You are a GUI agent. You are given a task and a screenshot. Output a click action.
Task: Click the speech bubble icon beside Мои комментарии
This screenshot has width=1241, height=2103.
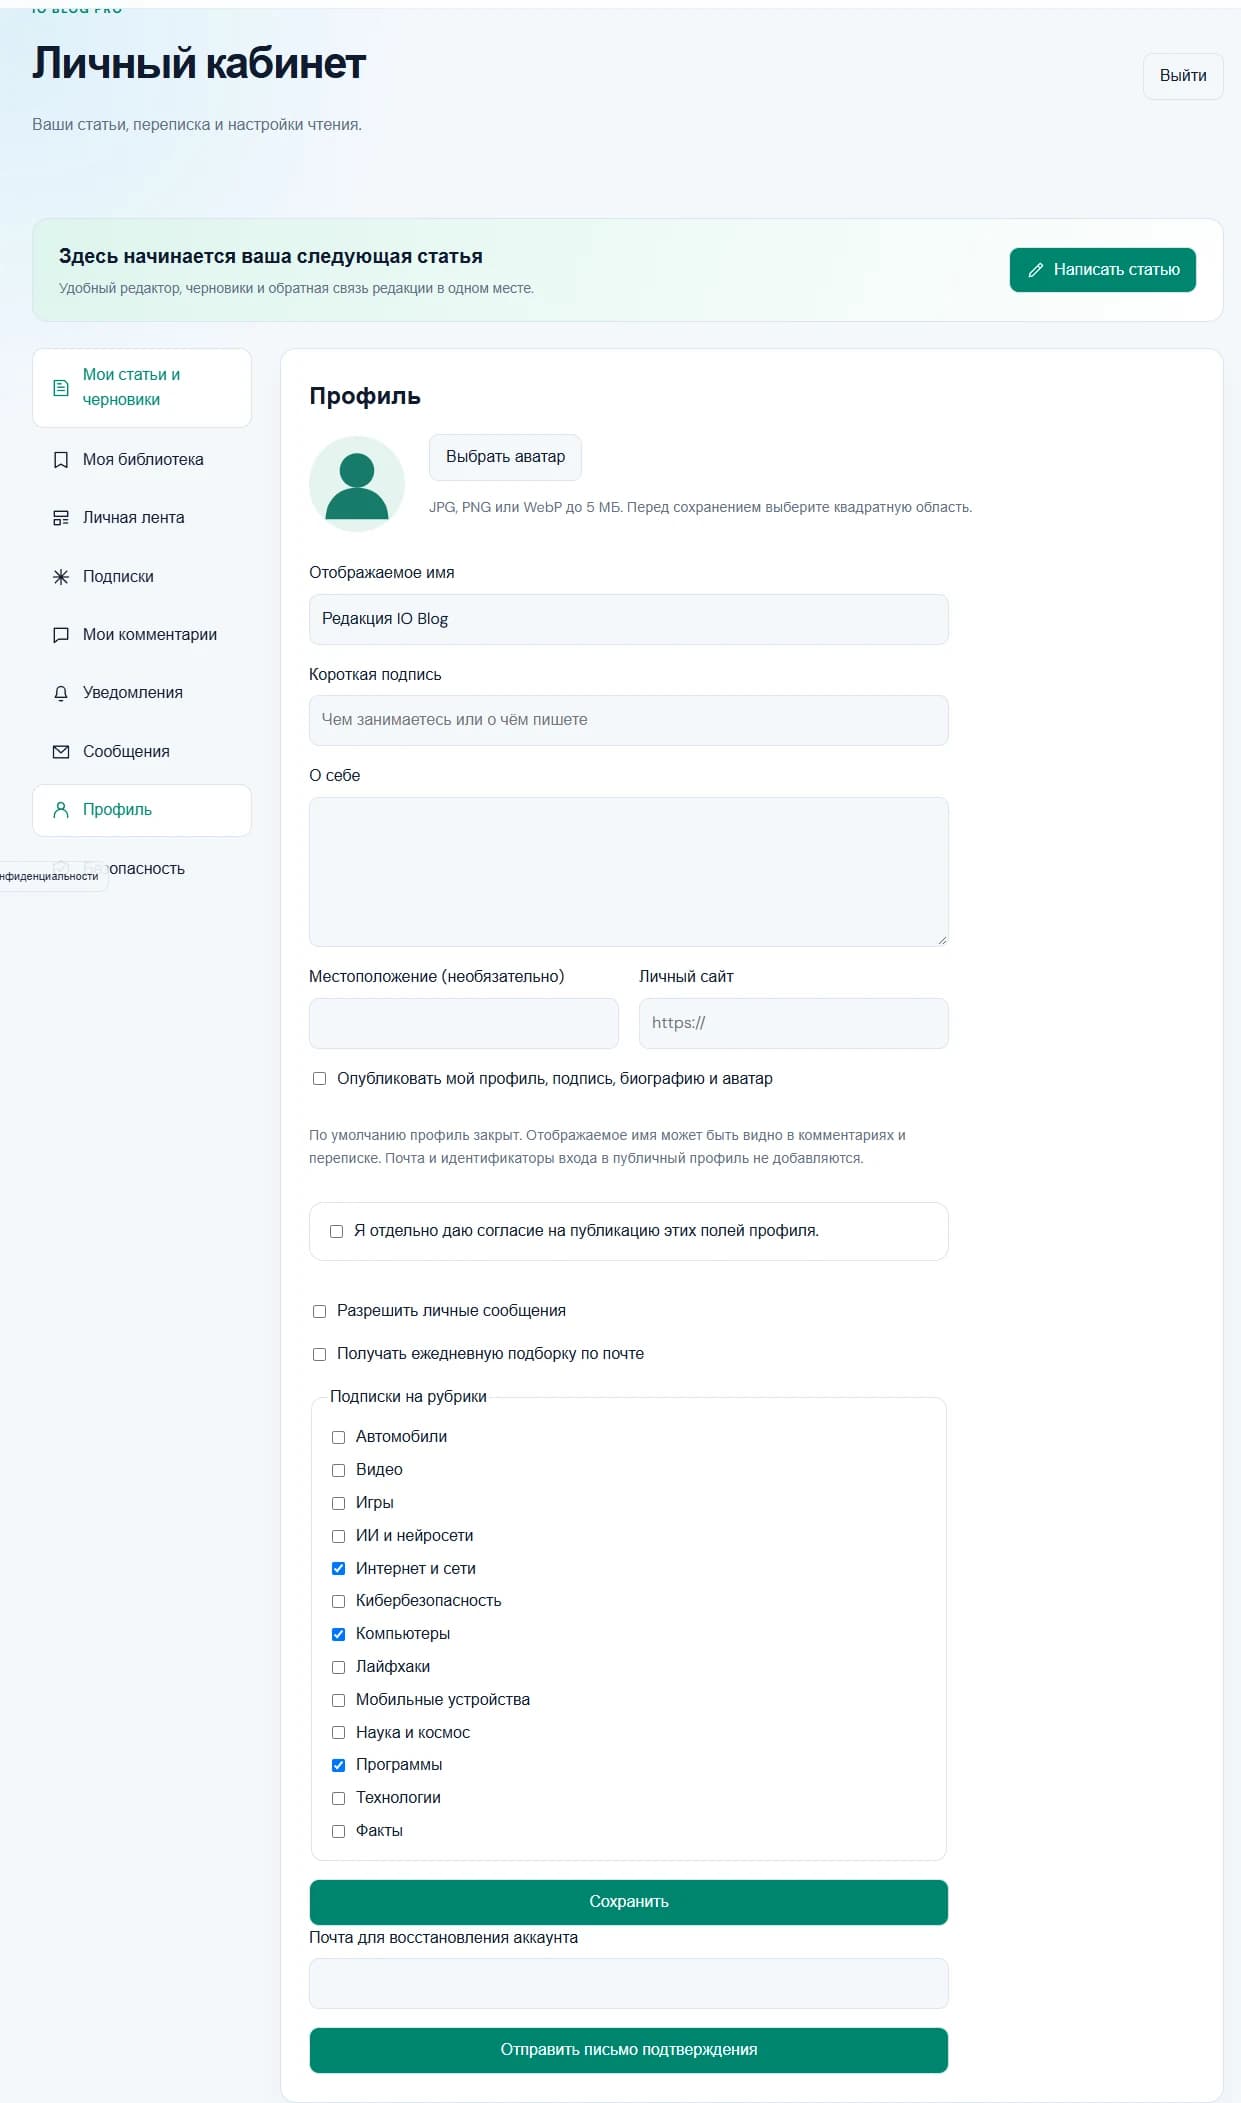(x=61, y=635)
